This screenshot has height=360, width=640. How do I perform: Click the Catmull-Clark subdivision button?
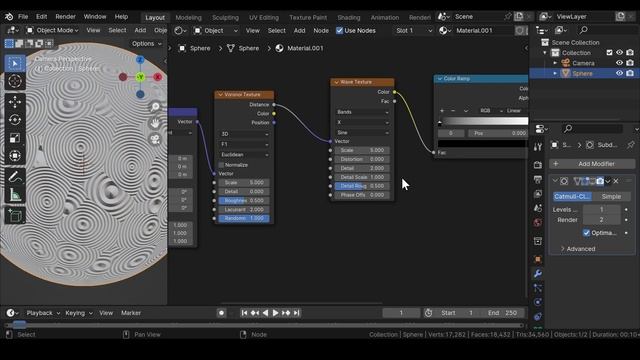pos(572,196)
